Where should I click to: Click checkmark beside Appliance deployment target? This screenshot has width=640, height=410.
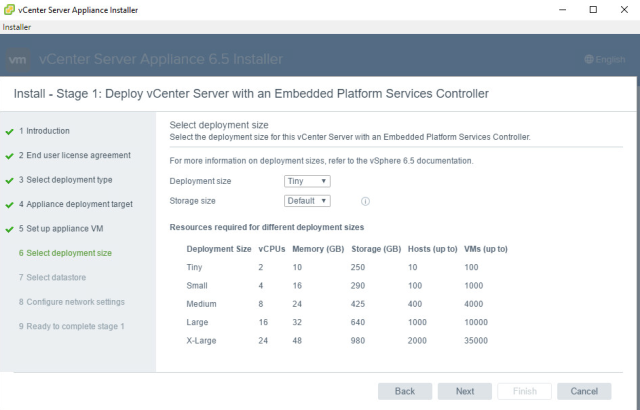[x=9, y=205]
